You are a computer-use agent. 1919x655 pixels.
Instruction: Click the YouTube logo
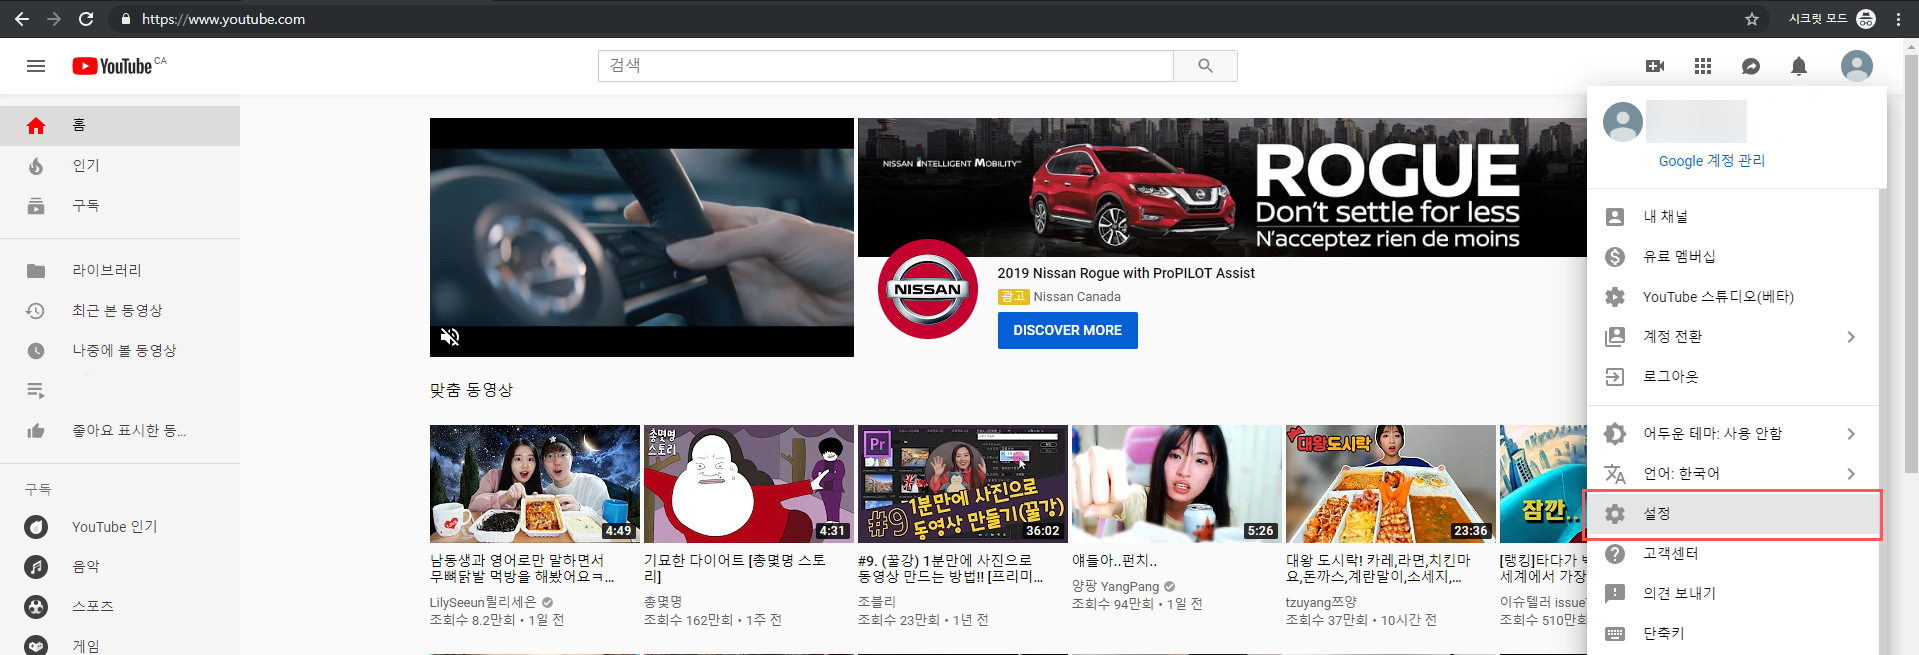pyautogui.click(x=113, y=66)
